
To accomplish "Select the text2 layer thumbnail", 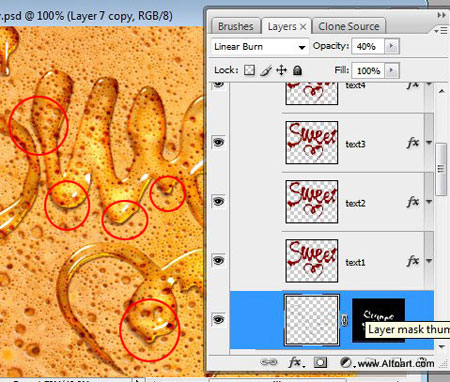I will 312,202.
